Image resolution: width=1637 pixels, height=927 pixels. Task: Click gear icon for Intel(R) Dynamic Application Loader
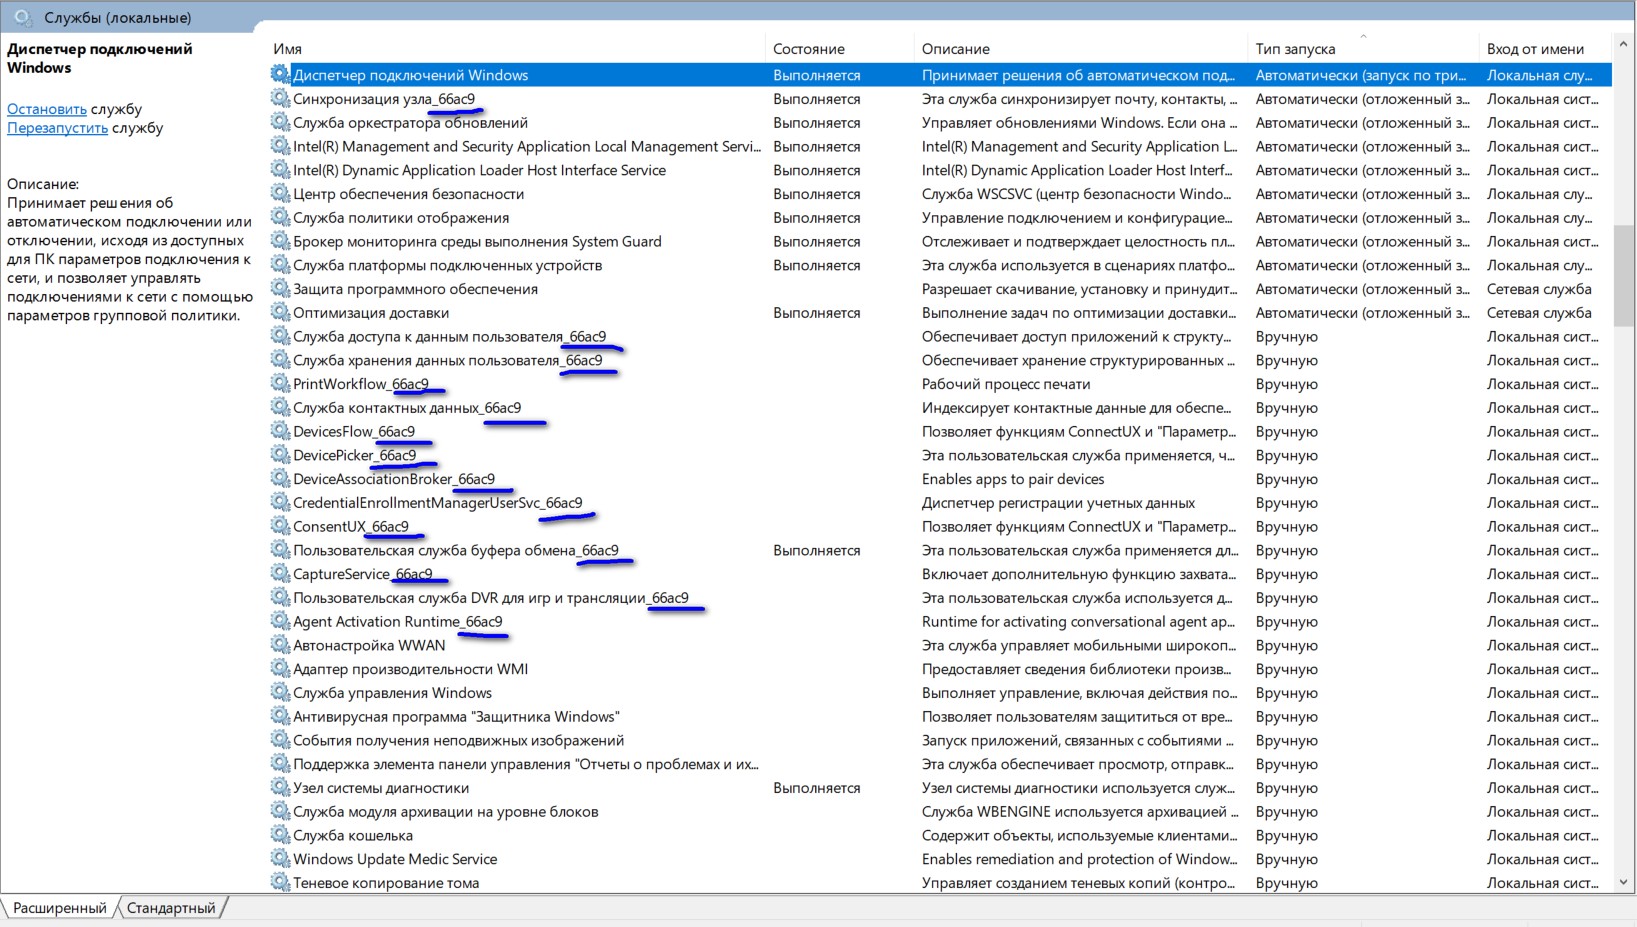(280, 169)
